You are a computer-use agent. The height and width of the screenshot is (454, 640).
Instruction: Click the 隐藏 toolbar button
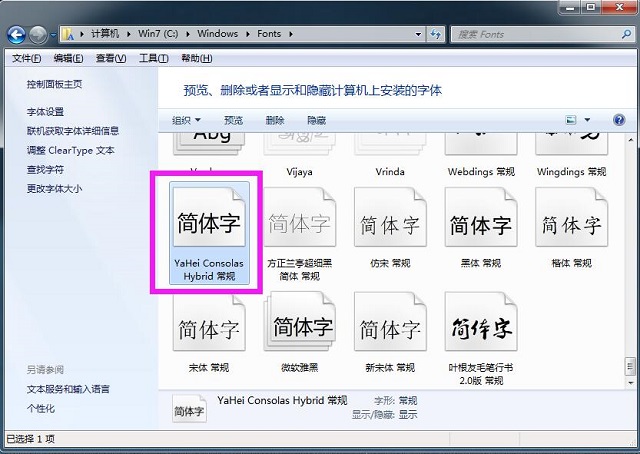(316, 120)
